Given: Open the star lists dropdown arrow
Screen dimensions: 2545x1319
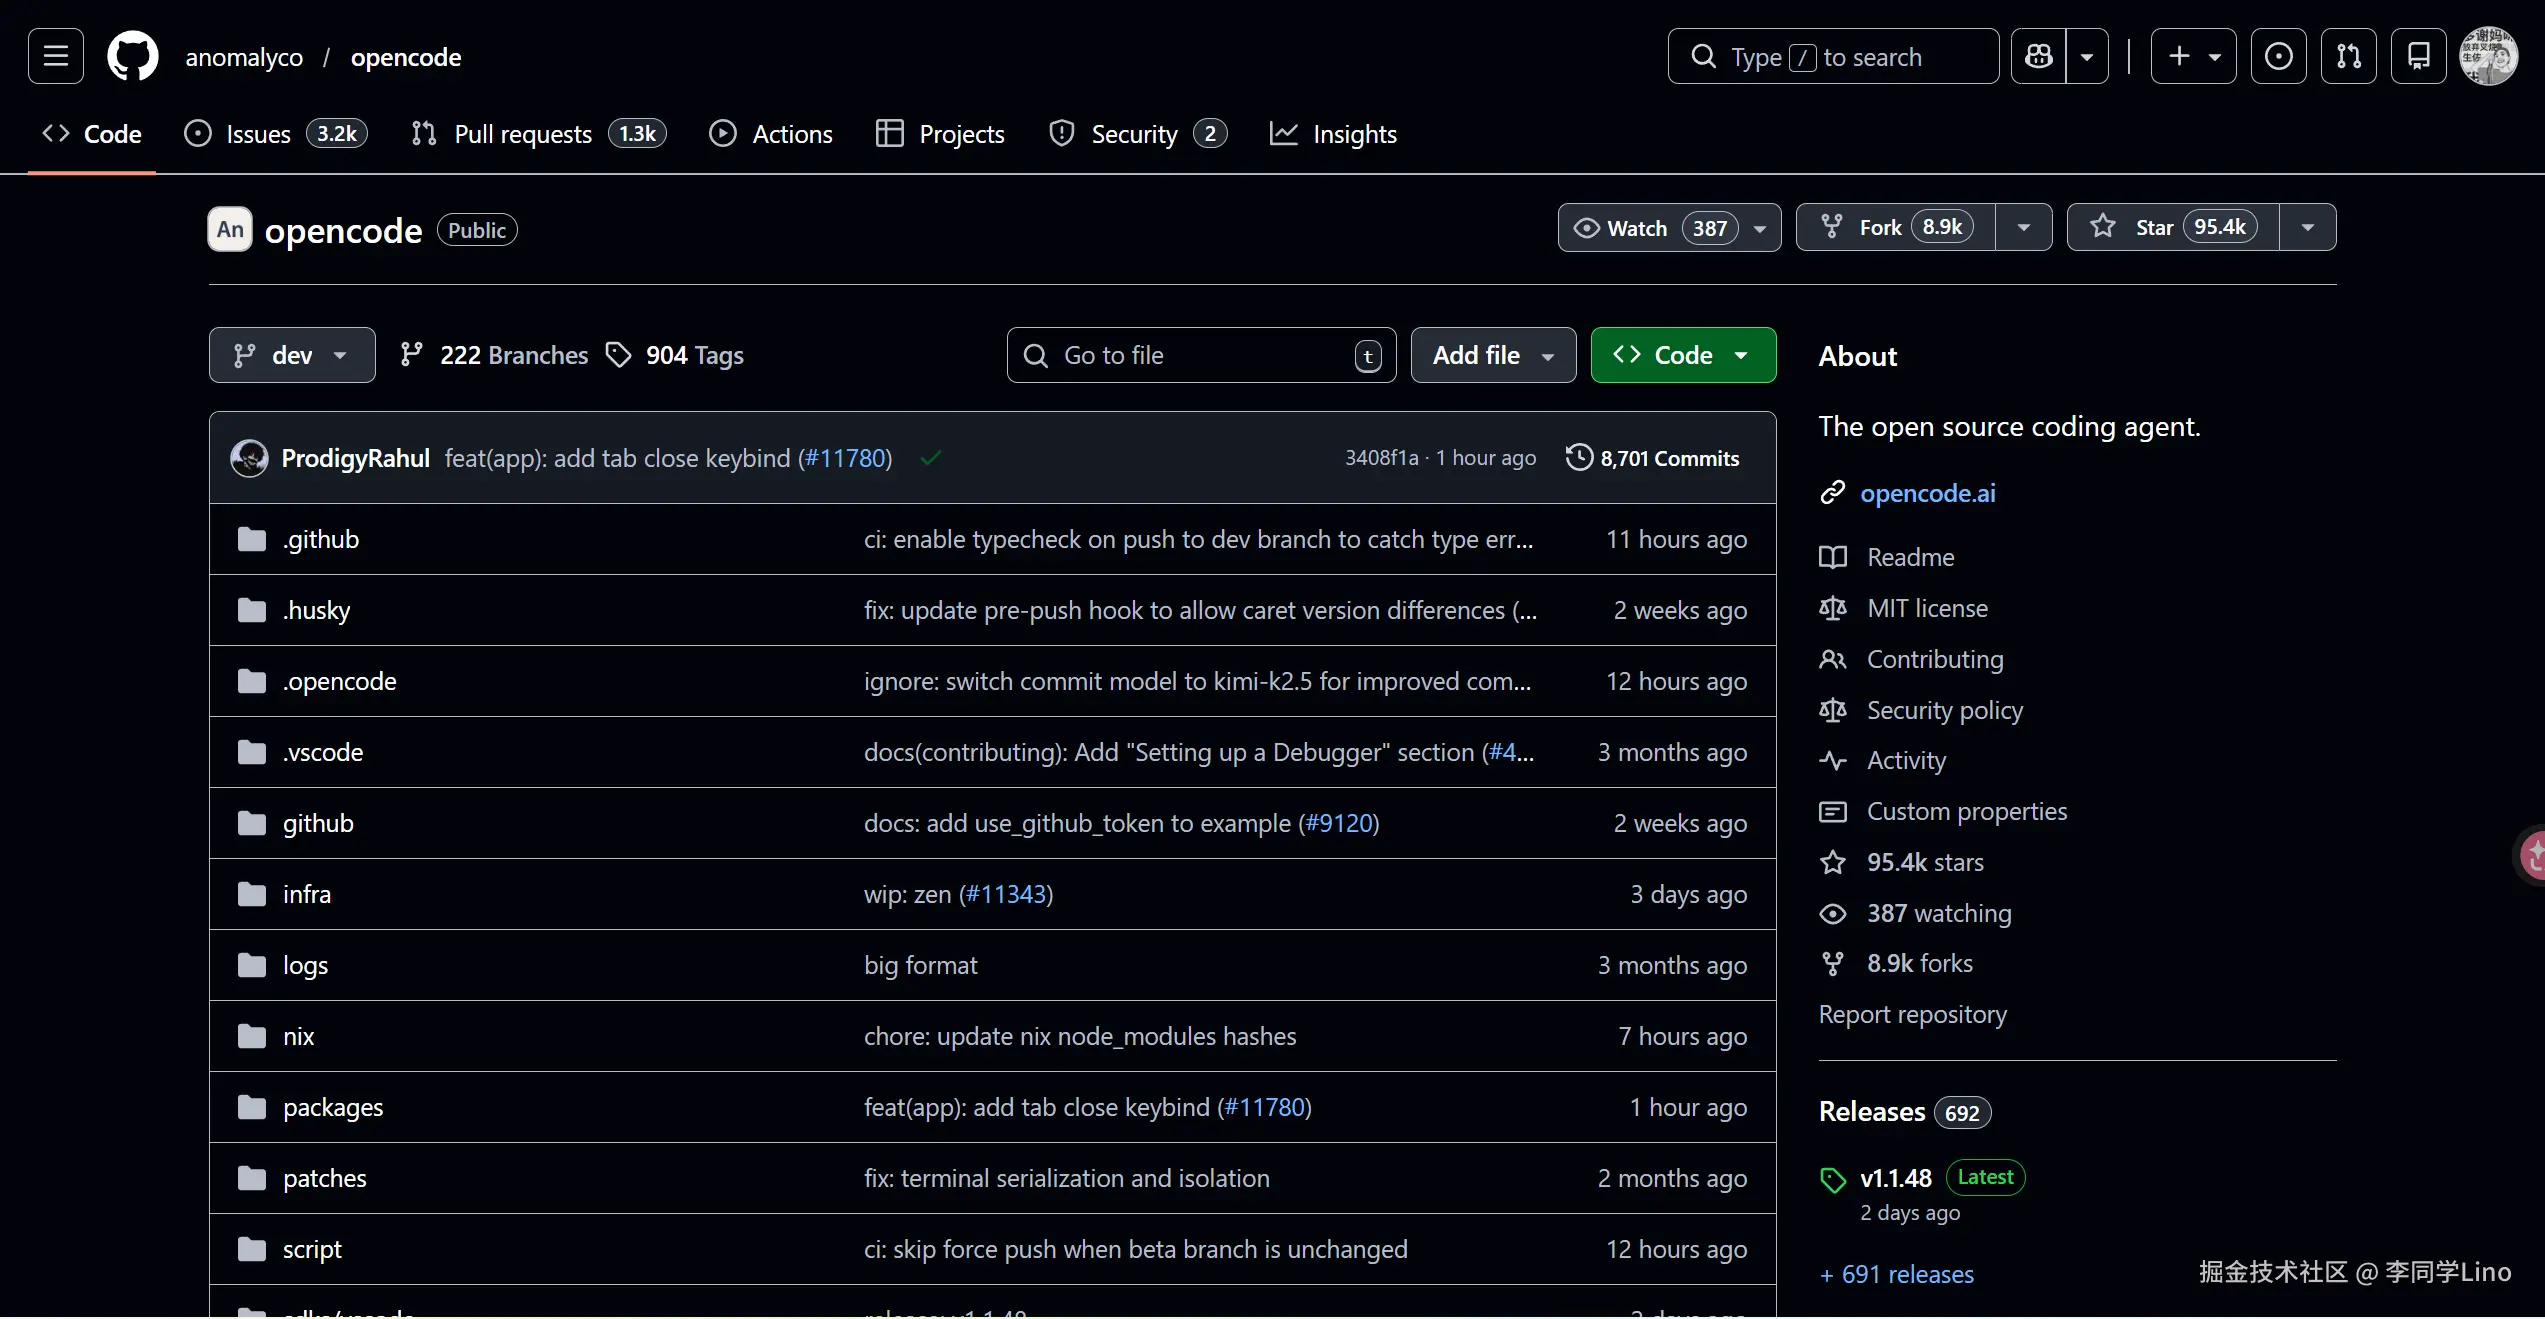Looking at the screenshot, I should point(2307,228).
